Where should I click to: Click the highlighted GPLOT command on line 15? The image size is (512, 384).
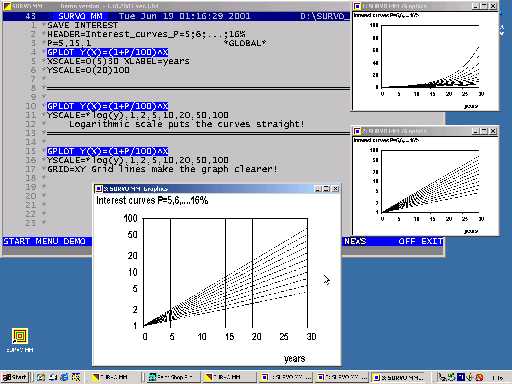(x=108, y=151)
